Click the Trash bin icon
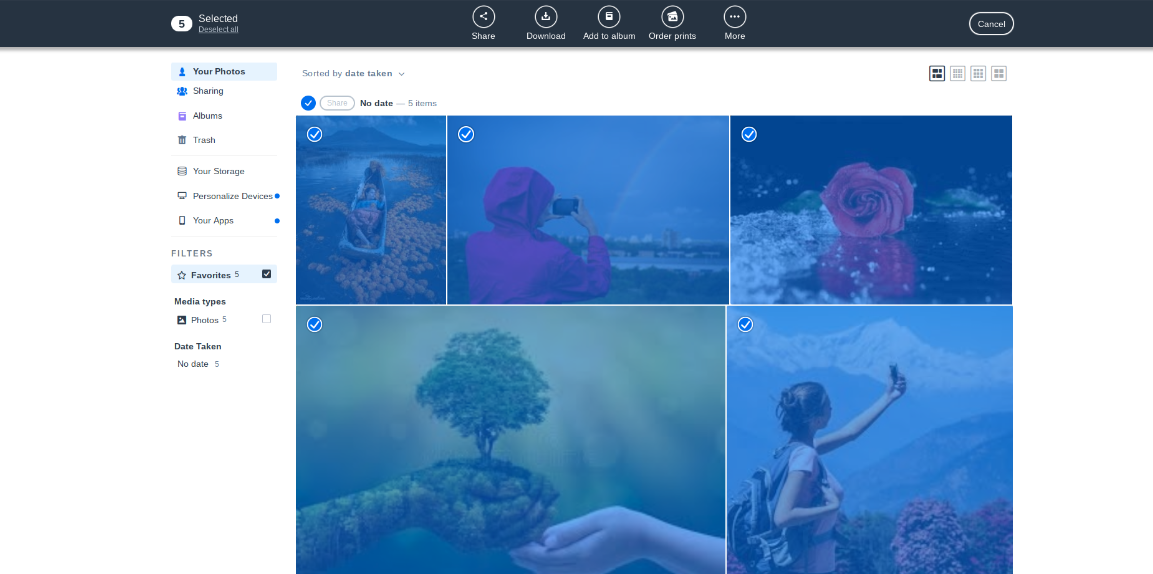The height and width of the screenshot is (574, 1153). point(182,140)
